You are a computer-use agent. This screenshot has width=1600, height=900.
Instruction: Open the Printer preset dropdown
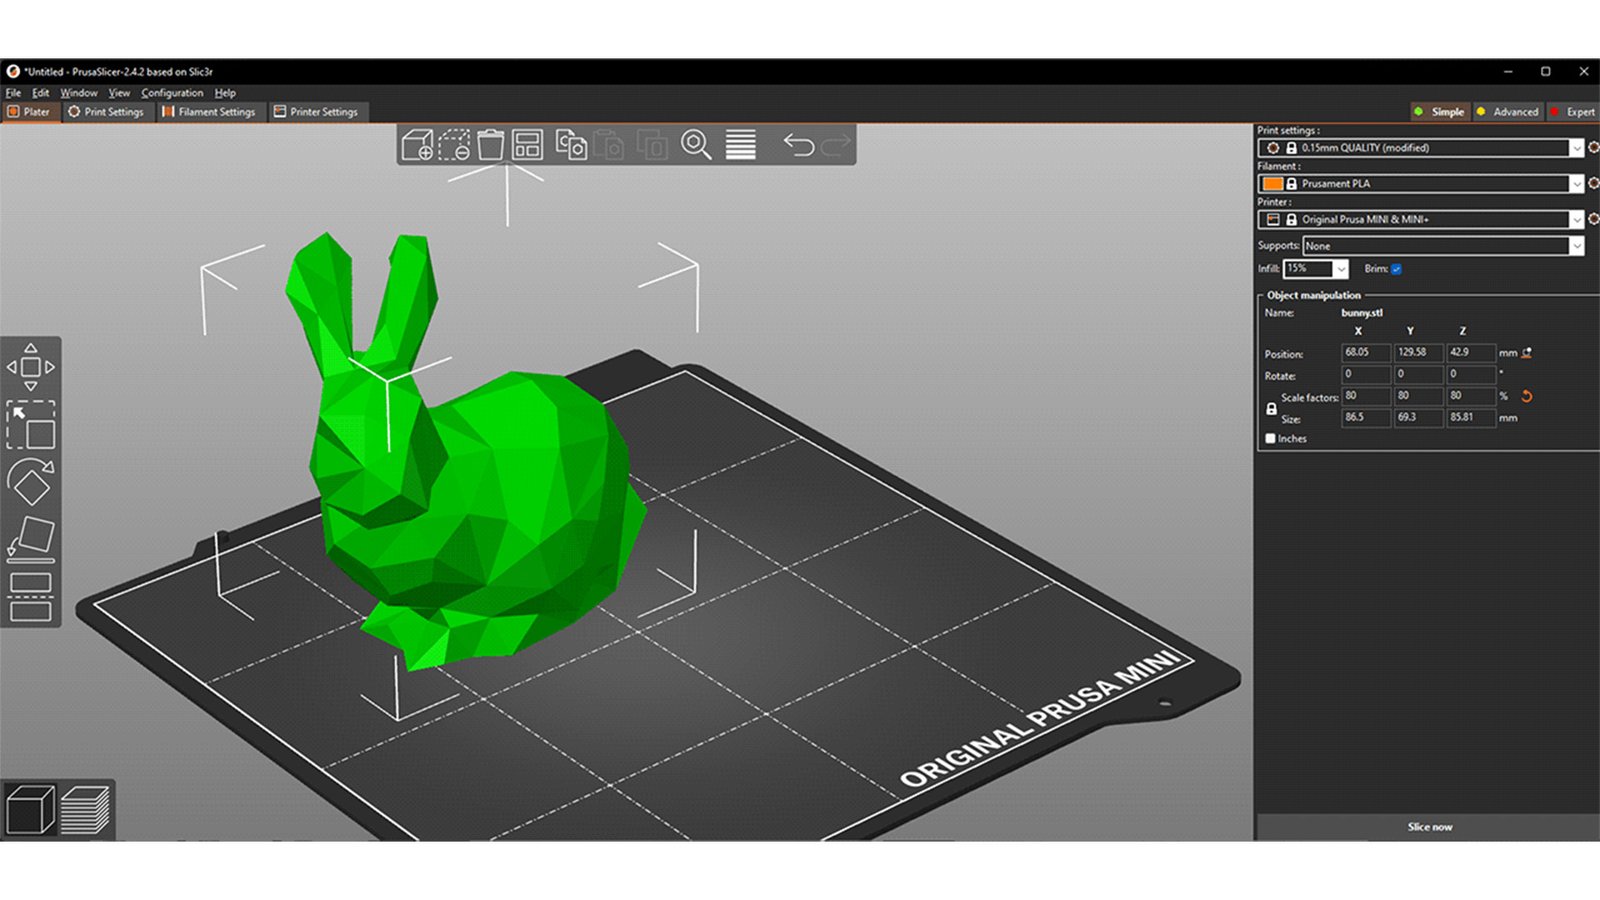1421,219
